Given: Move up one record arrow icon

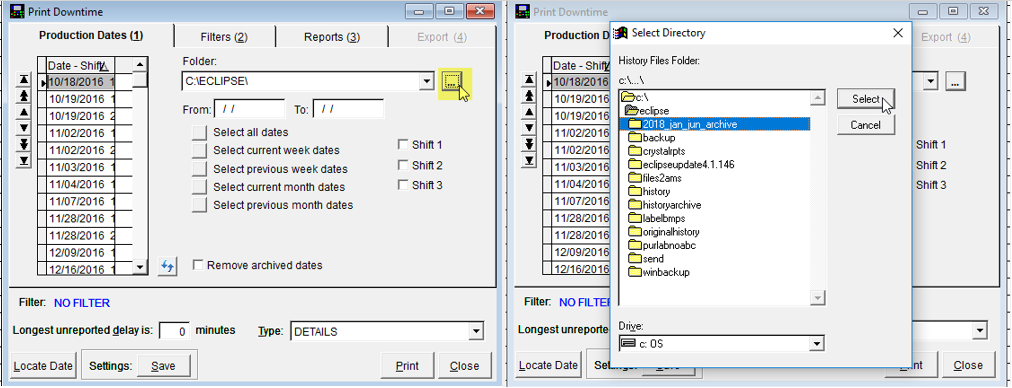Looking at the screenshot, I should [24, 112].
